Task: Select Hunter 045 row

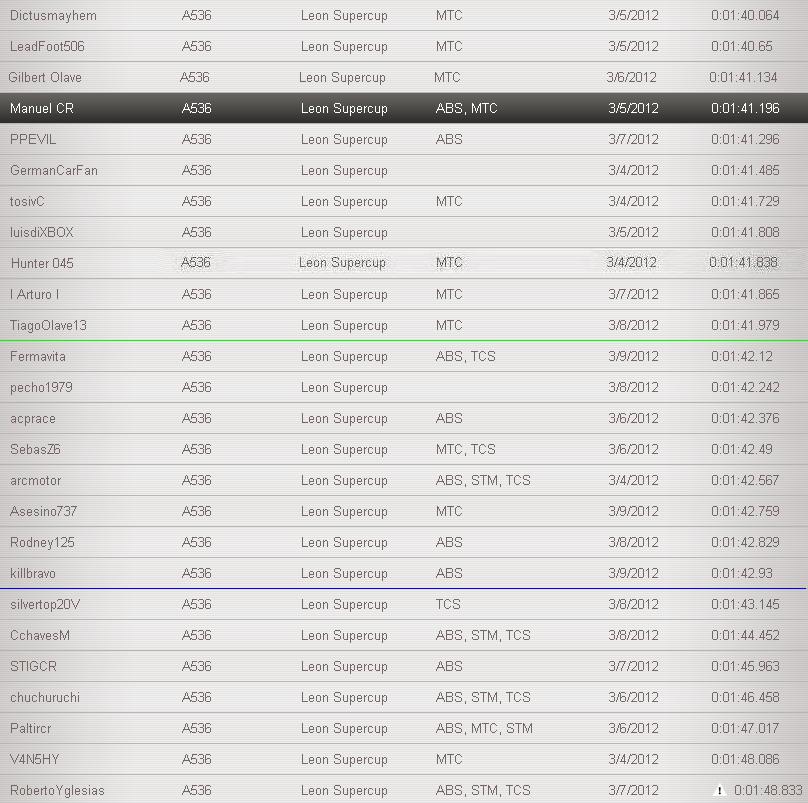Action: 404,263
